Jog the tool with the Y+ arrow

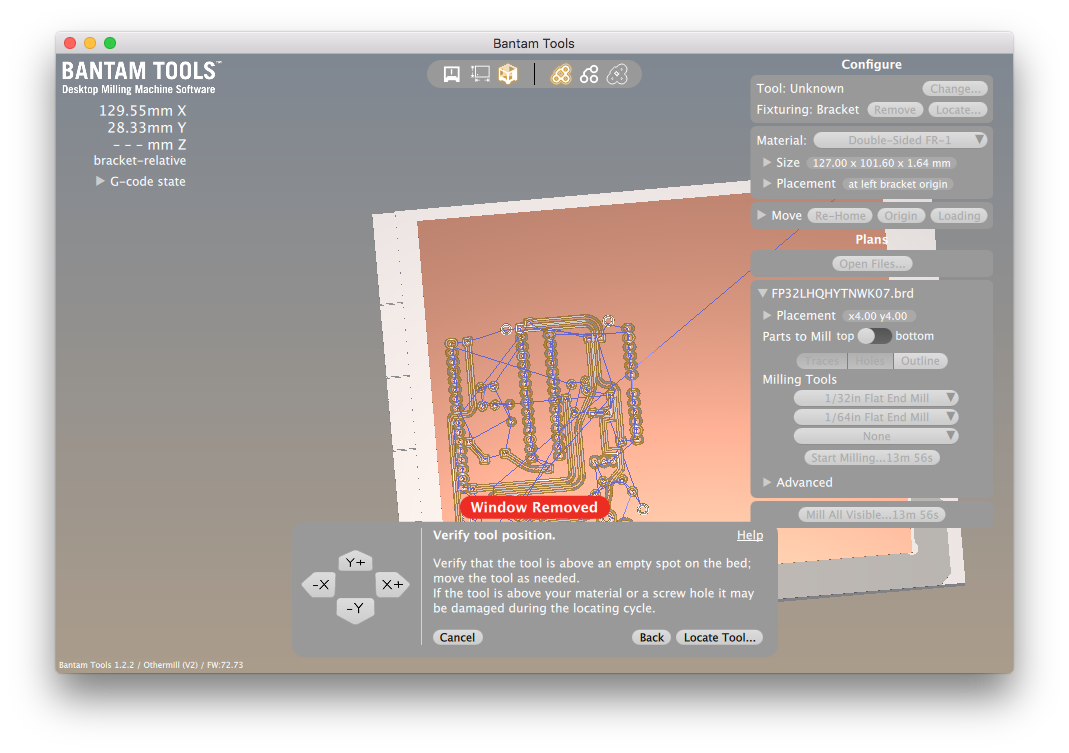point(355,562)
